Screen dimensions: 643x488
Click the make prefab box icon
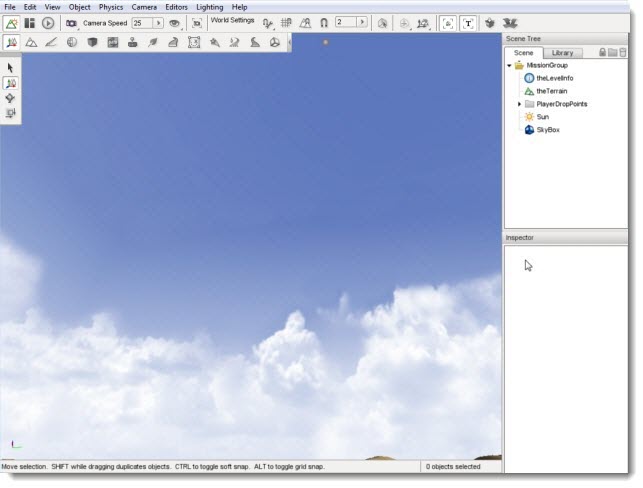tap(490, 23)
